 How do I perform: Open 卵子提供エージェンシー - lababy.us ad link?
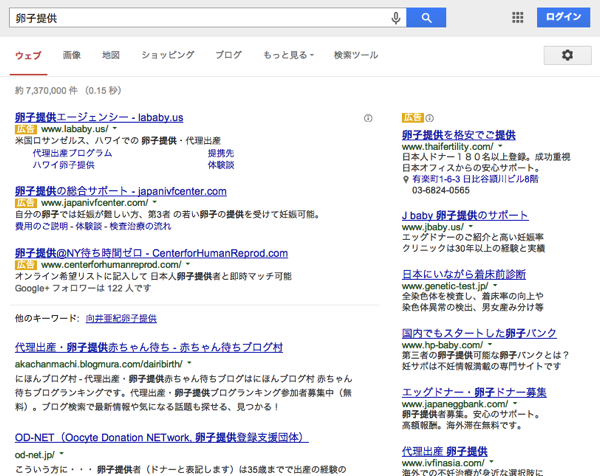click(x=99, y=117)
